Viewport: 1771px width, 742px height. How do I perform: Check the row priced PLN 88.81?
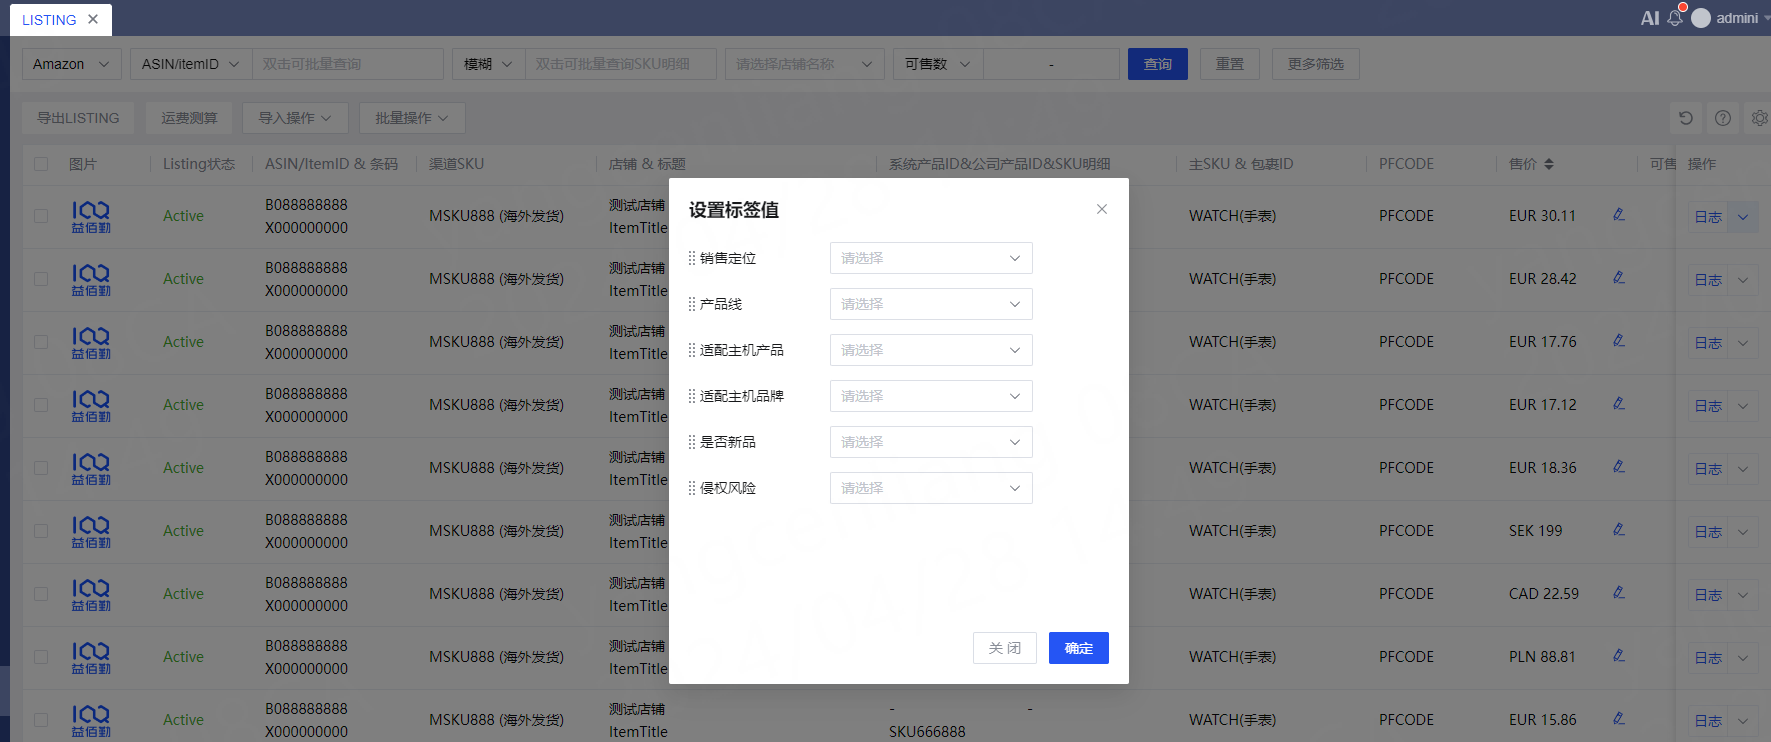coord(41,657)
